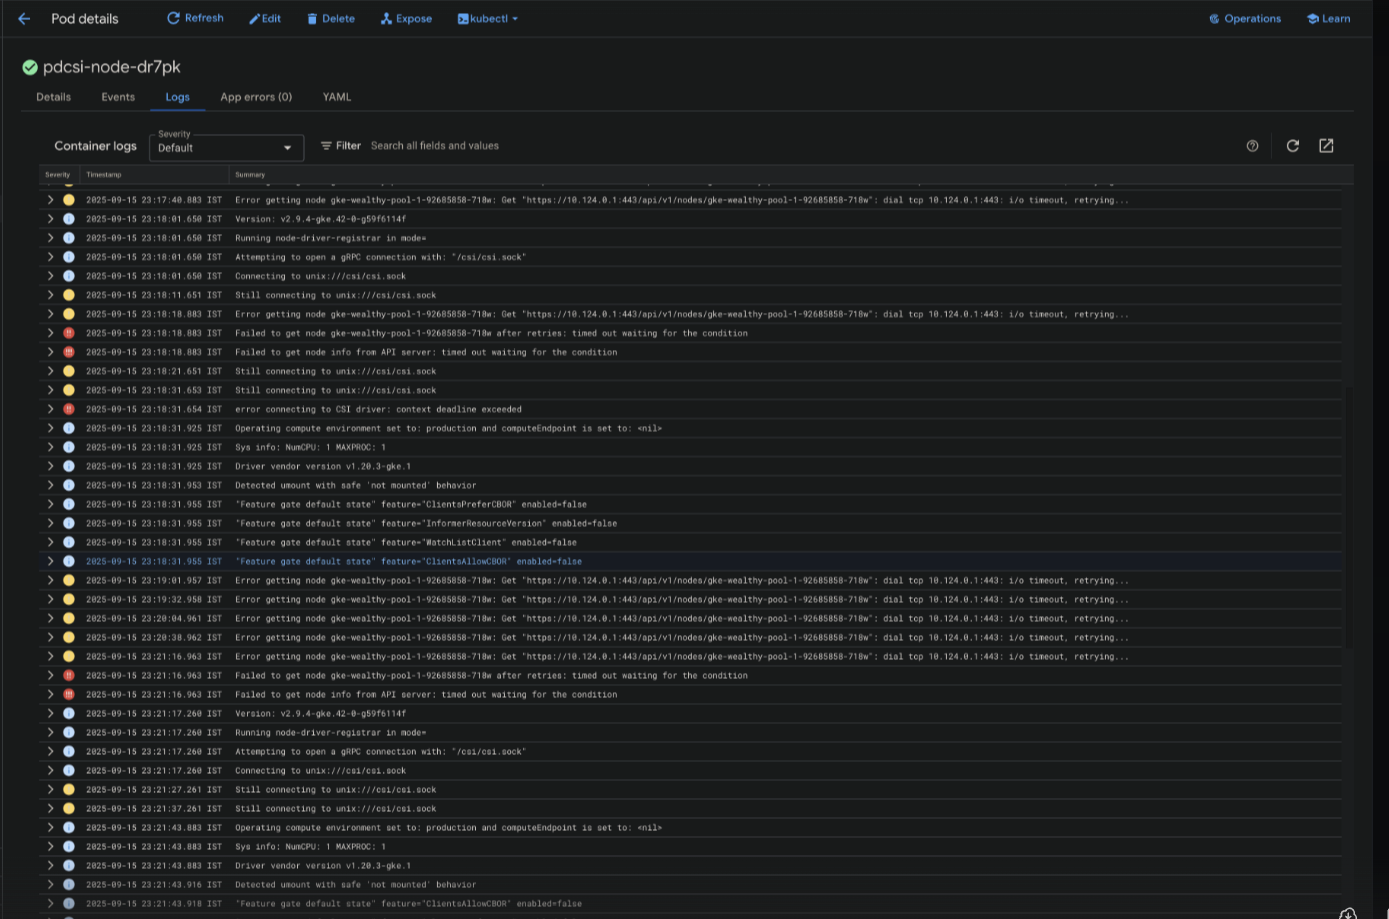This screenshot has width=1389, height=919.
Task: Click the back arrow next to Pod details
Action: tap(24, 18)
